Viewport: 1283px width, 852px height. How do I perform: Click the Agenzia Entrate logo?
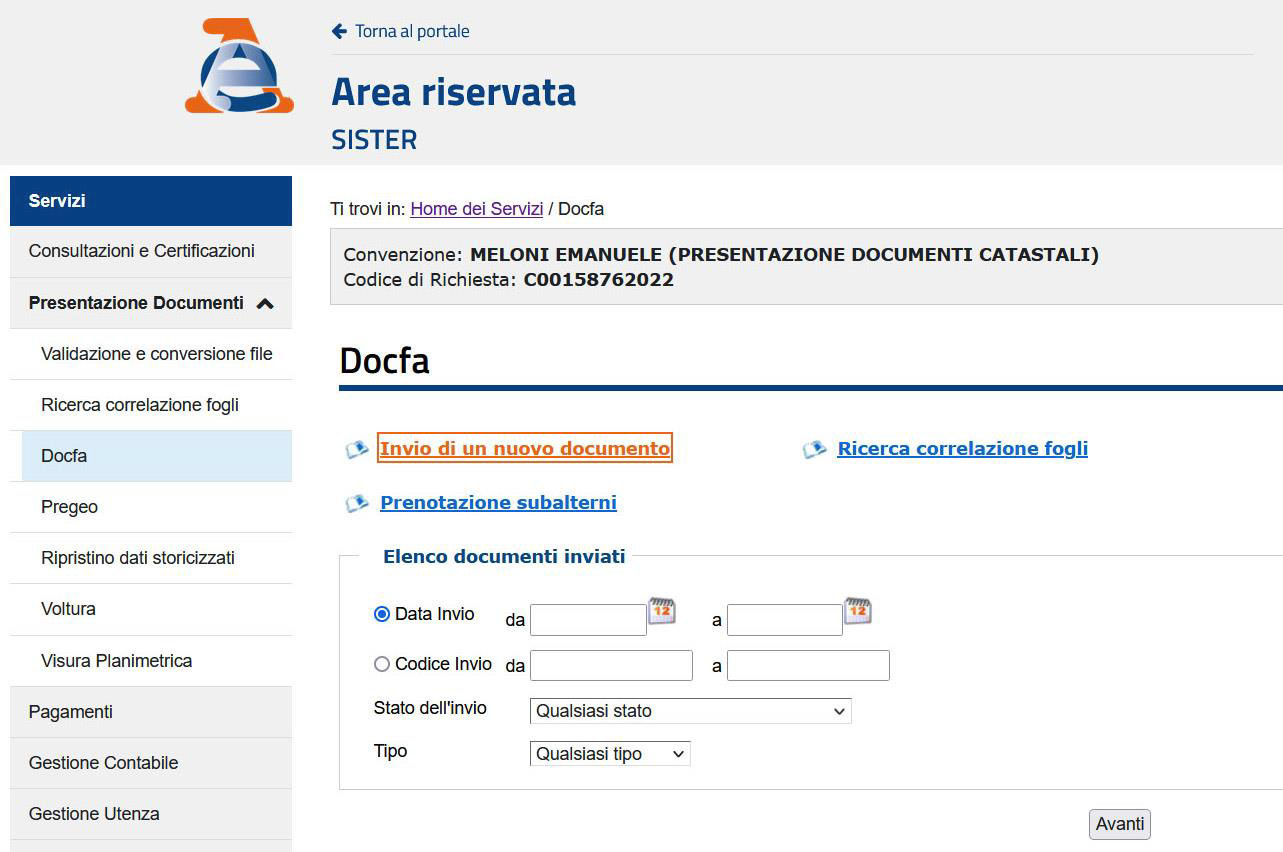tap(239, 67)
